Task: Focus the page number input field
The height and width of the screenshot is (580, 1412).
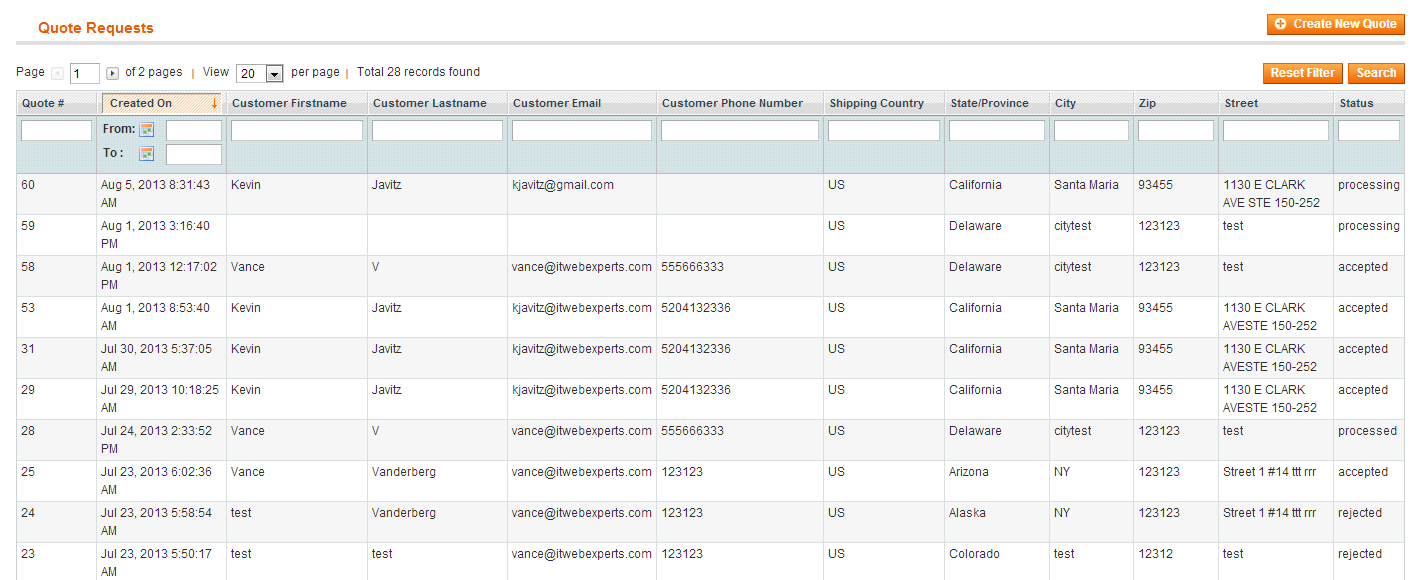Action: tap(85, 73)
